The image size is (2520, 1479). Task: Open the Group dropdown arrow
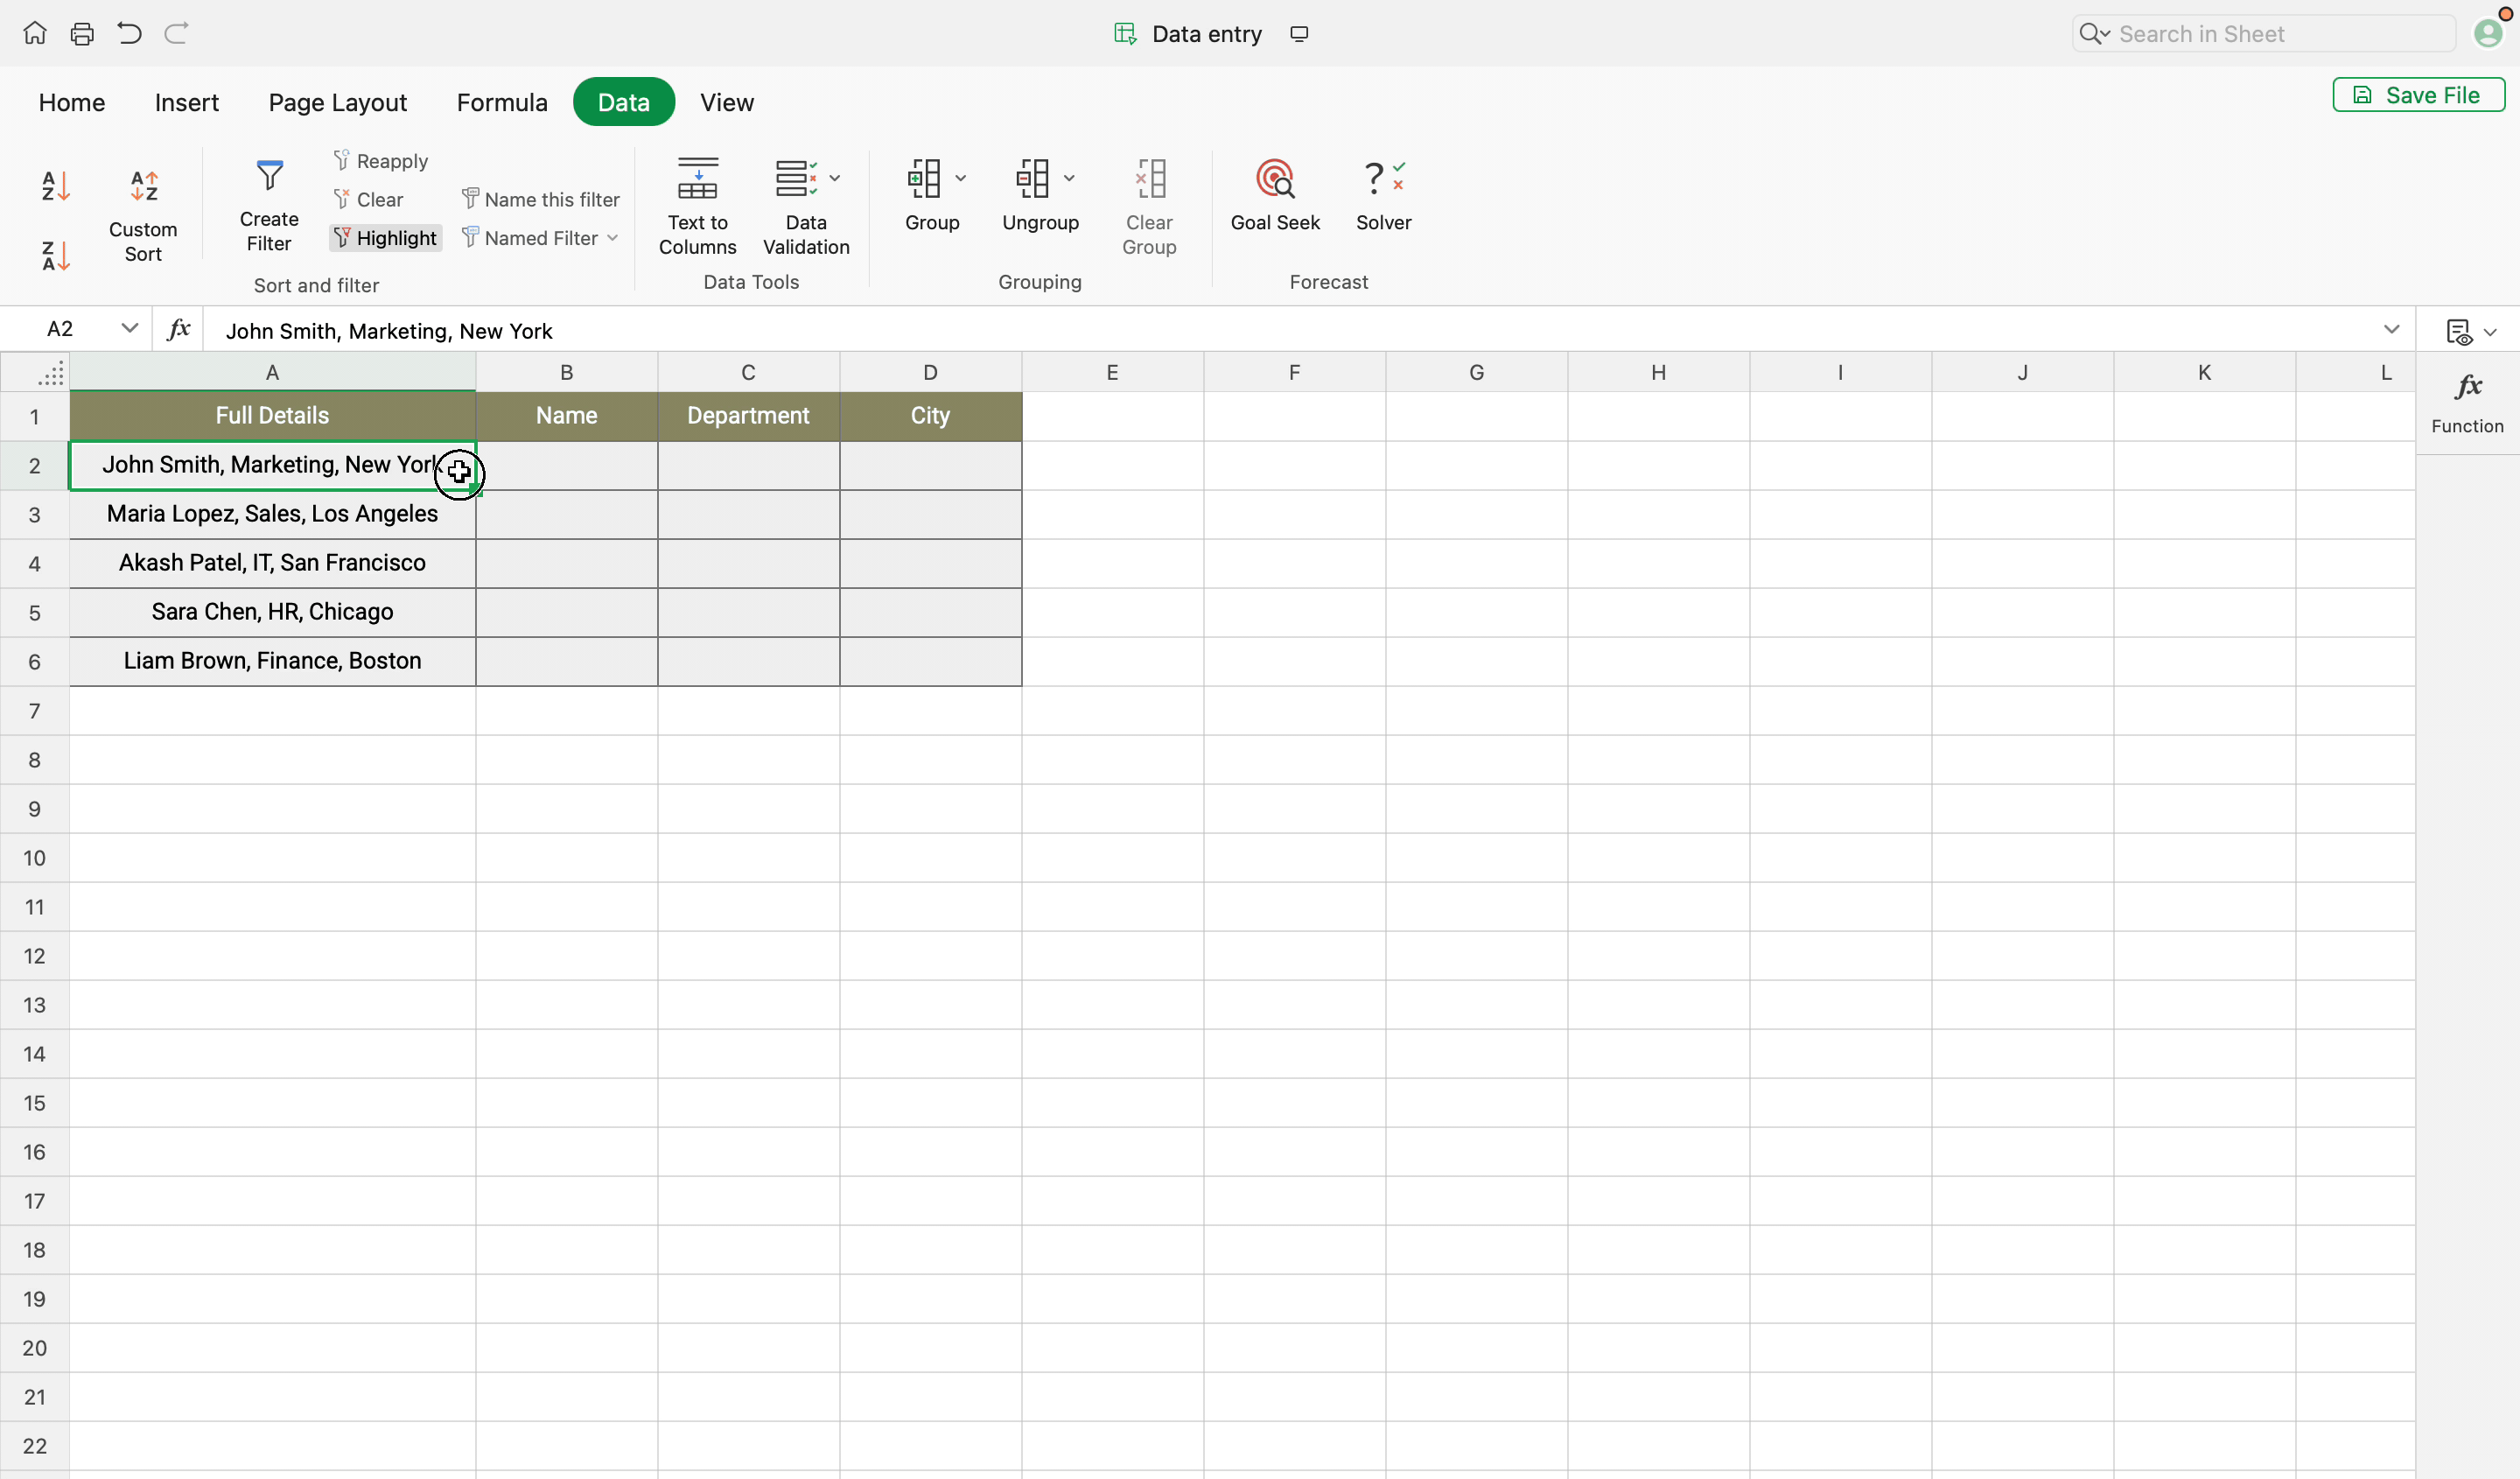click(960, 179)
